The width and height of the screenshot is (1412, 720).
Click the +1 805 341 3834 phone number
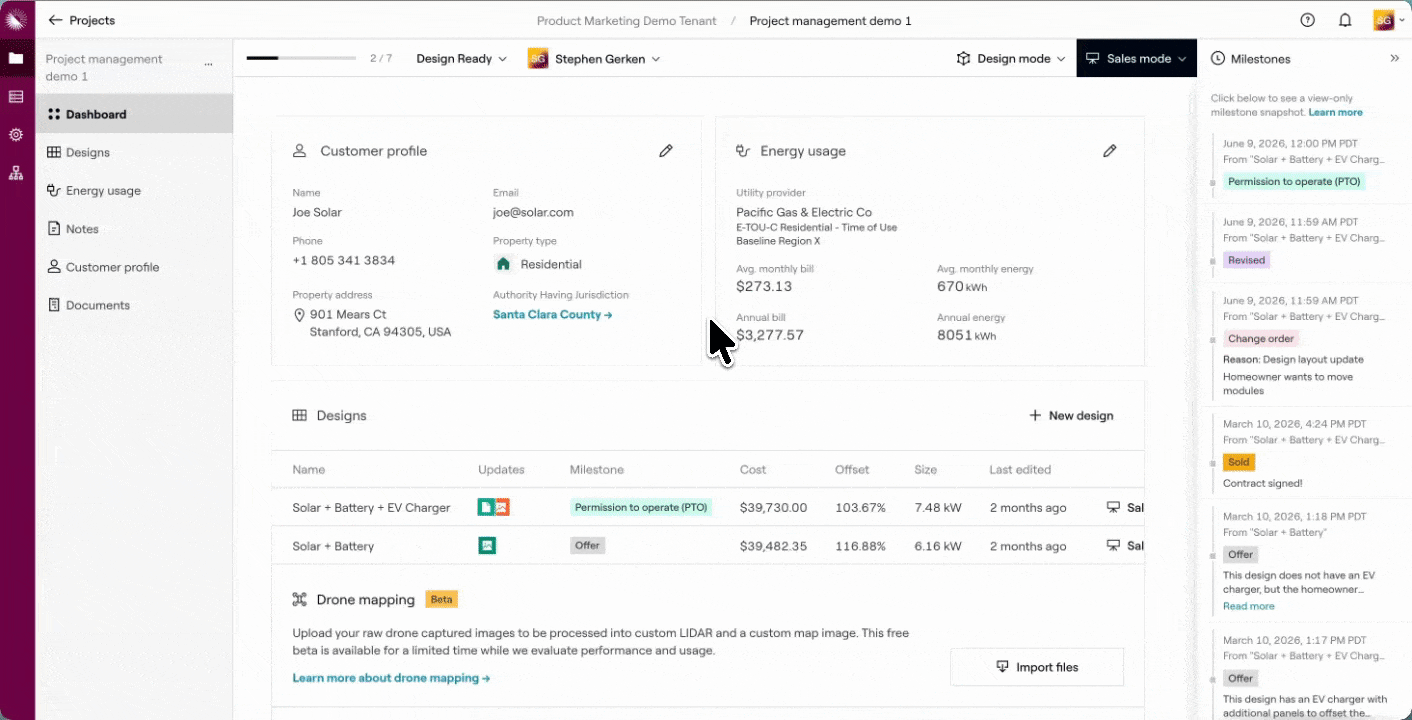pos(343,260)
